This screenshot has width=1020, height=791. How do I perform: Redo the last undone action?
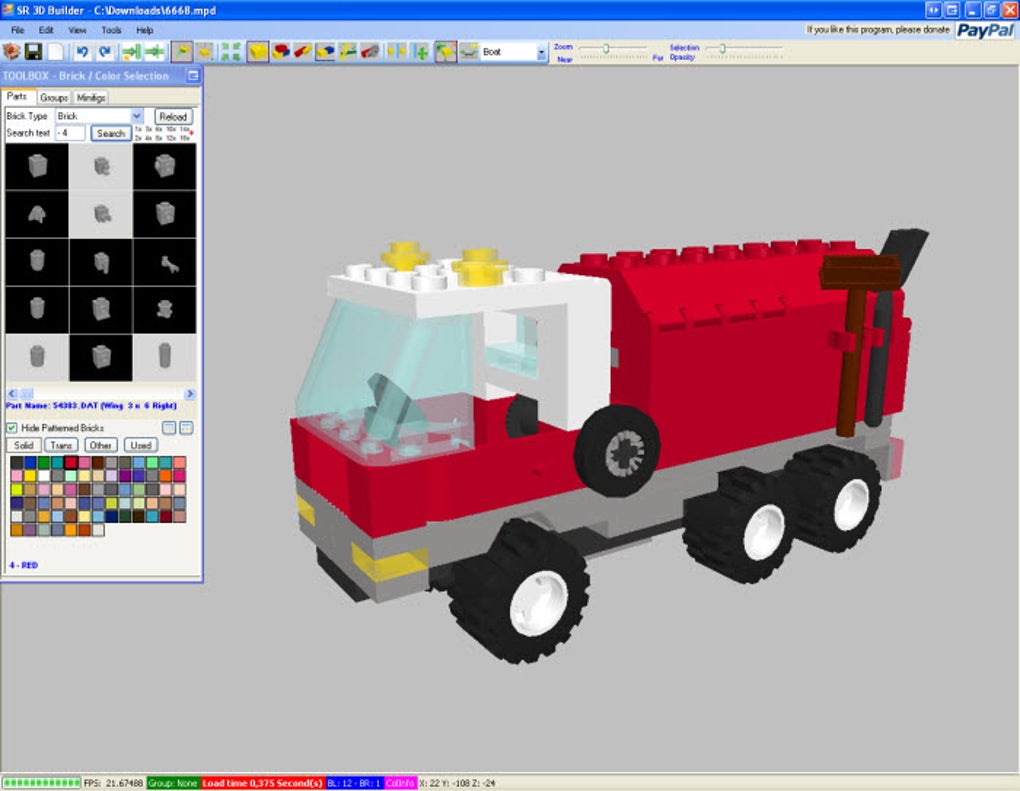pyautogui.click(x=104, y=52)
